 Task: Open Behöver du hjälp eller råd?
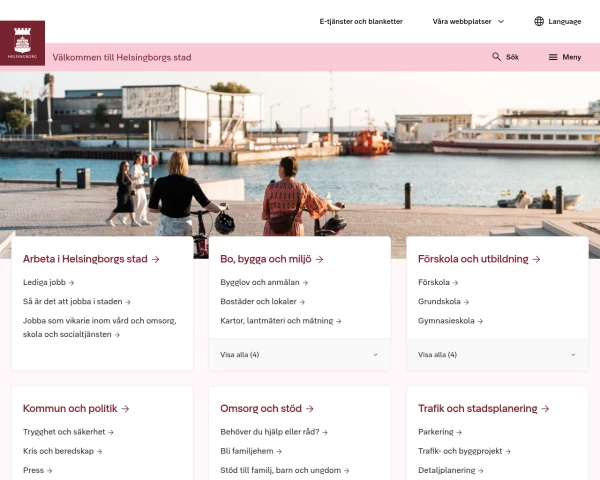point(274,432)
